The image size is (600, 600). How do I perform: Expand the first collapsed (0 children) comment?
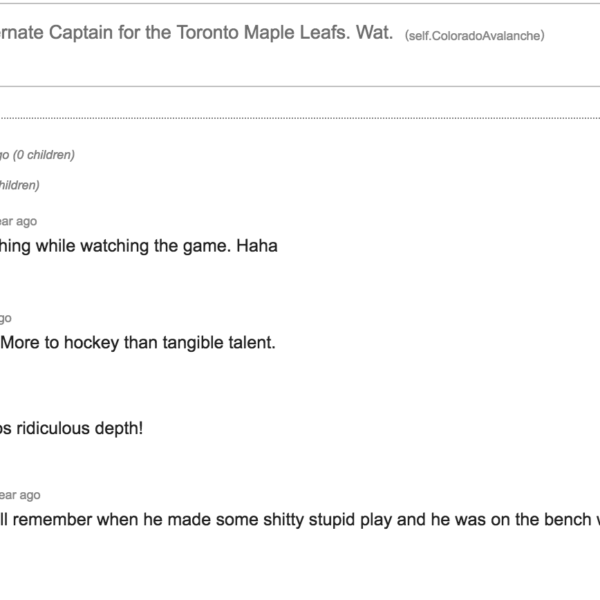42,155
